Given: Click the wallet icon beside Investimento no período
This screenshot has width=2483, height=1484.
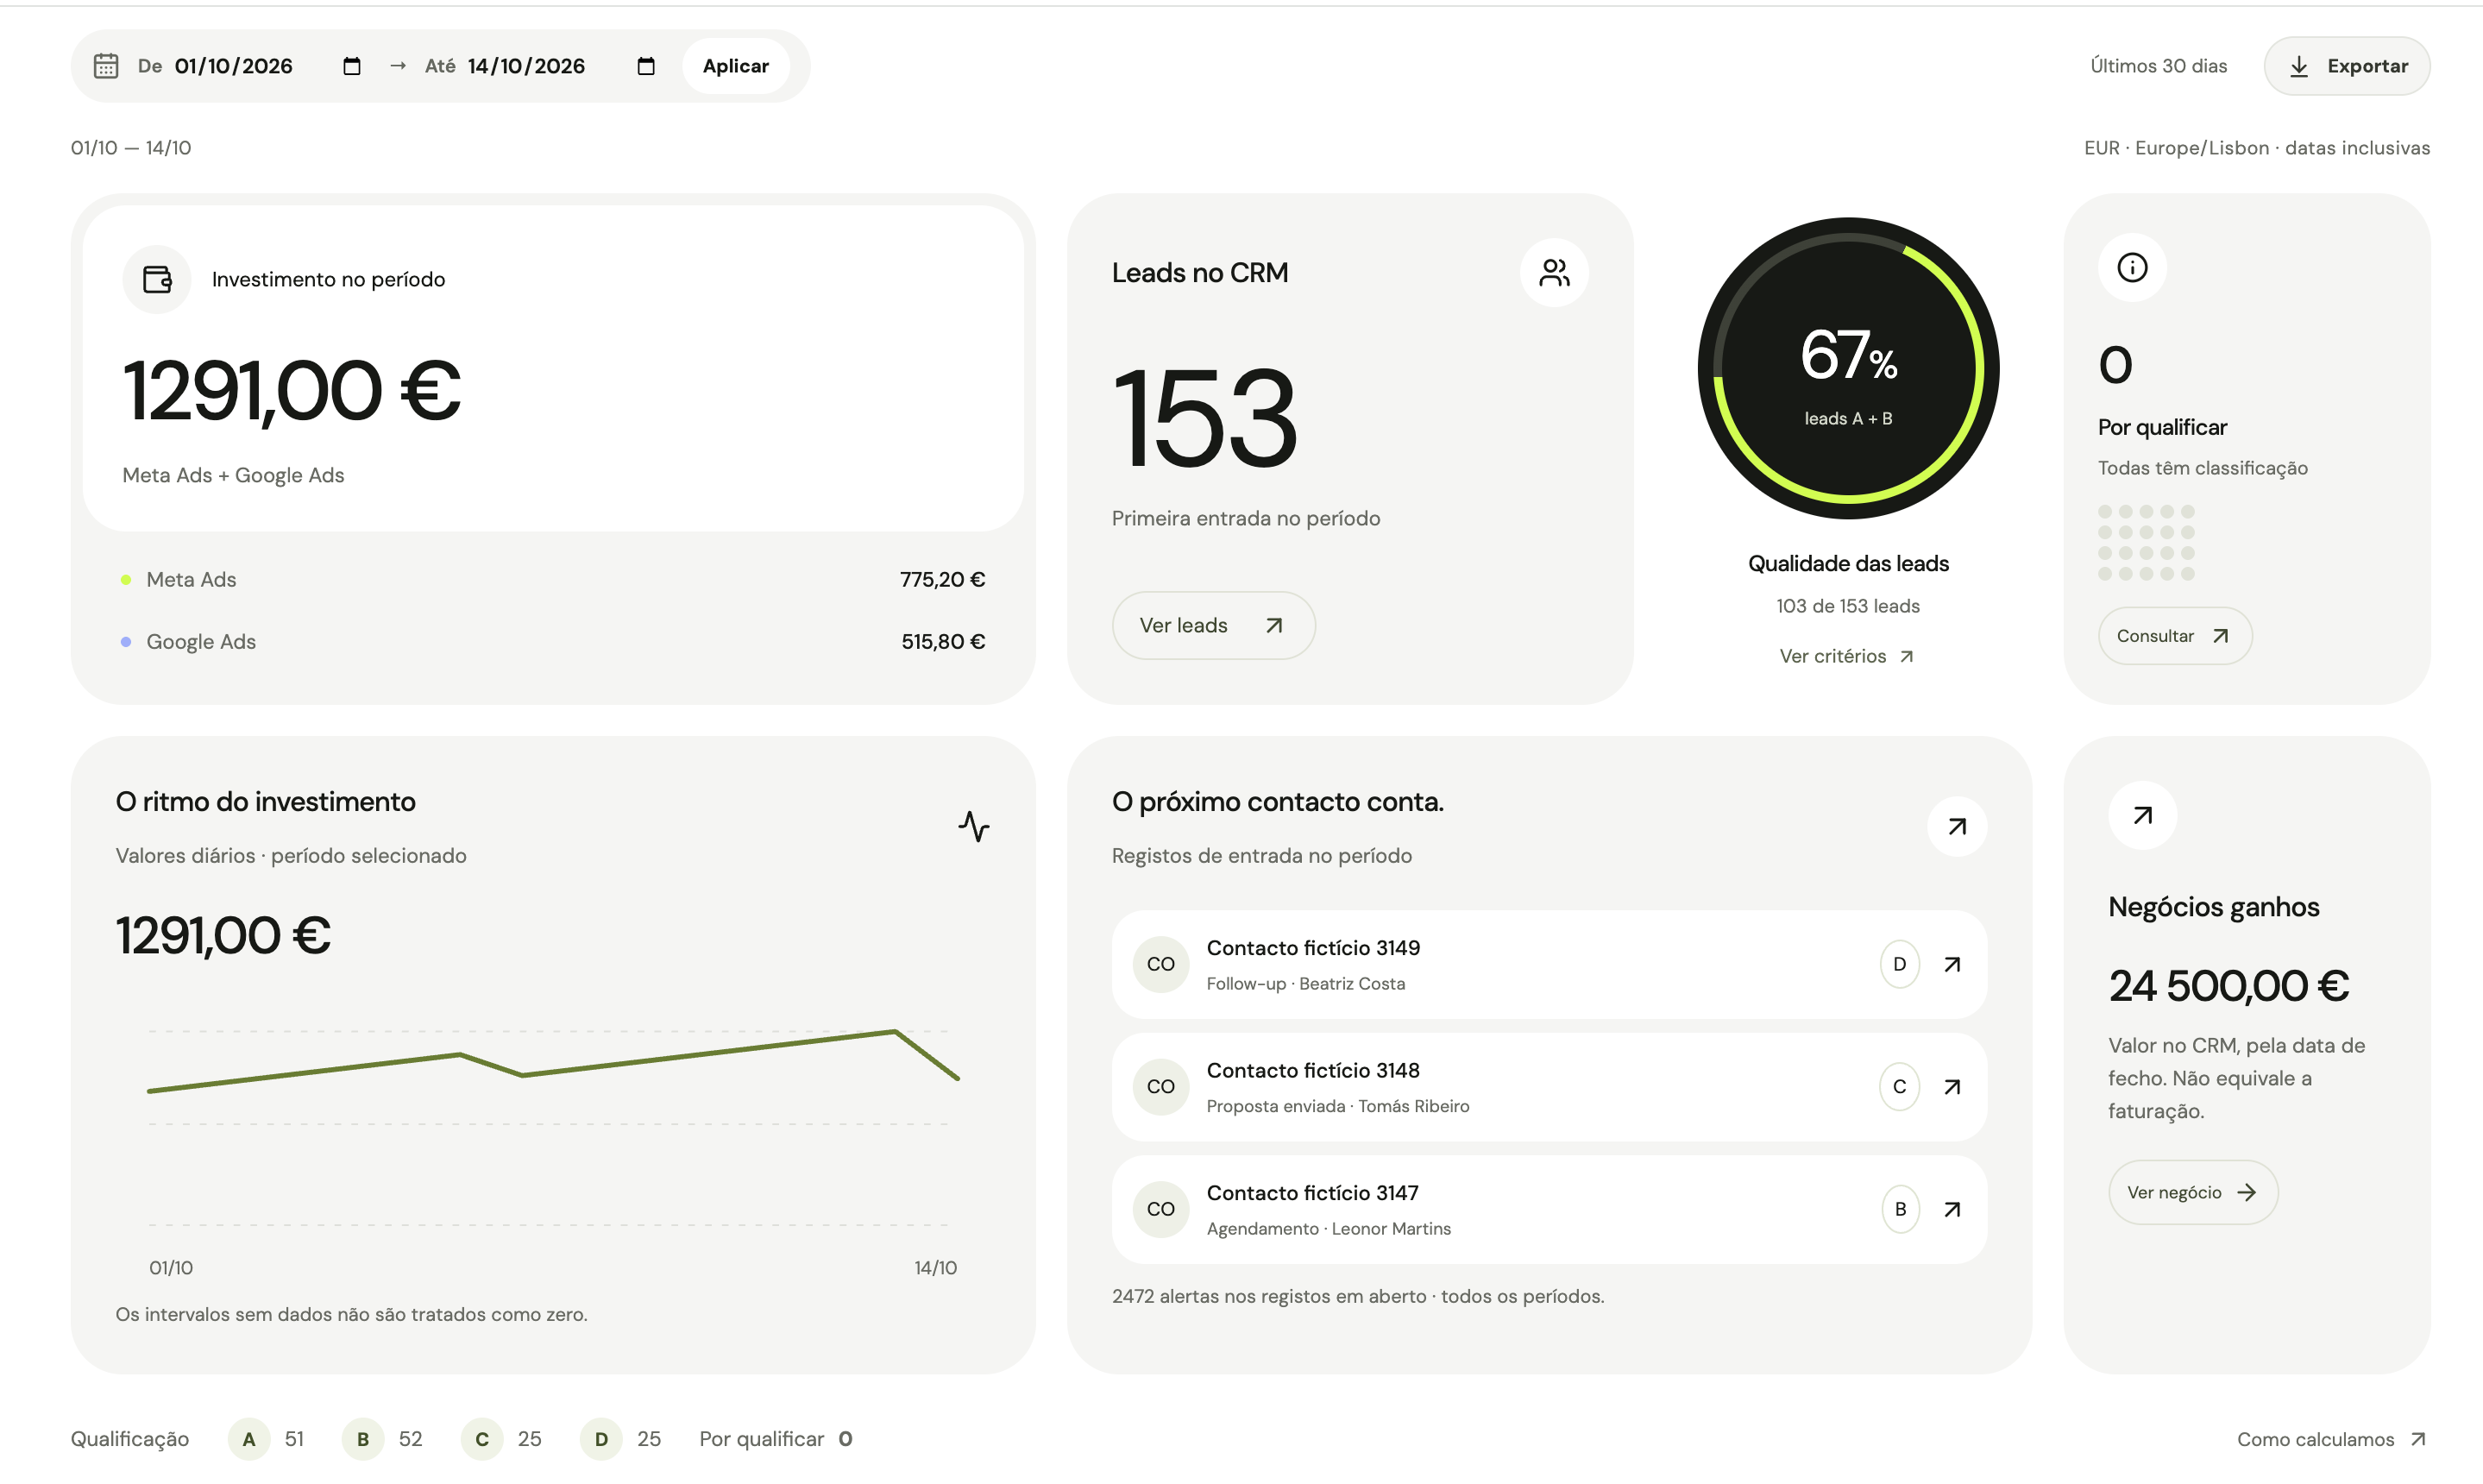Looking at the screenshot, I should click(x=157, y=279).
